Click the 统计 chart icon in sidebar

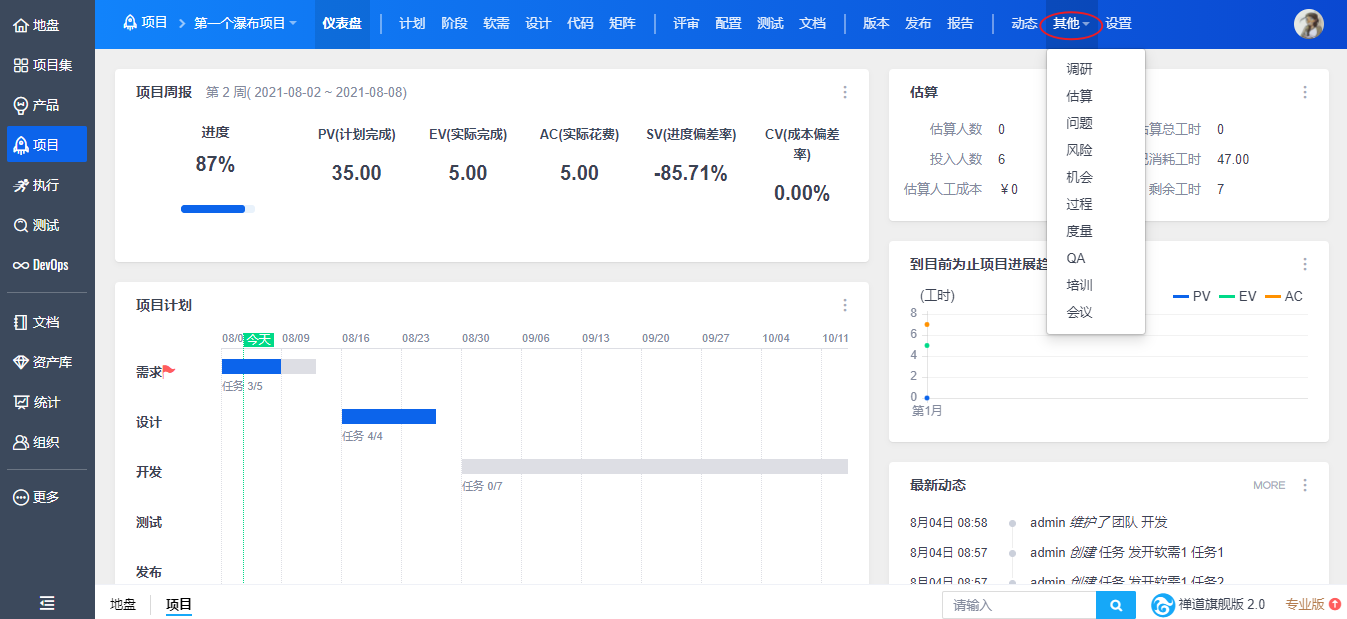[20, 402]
